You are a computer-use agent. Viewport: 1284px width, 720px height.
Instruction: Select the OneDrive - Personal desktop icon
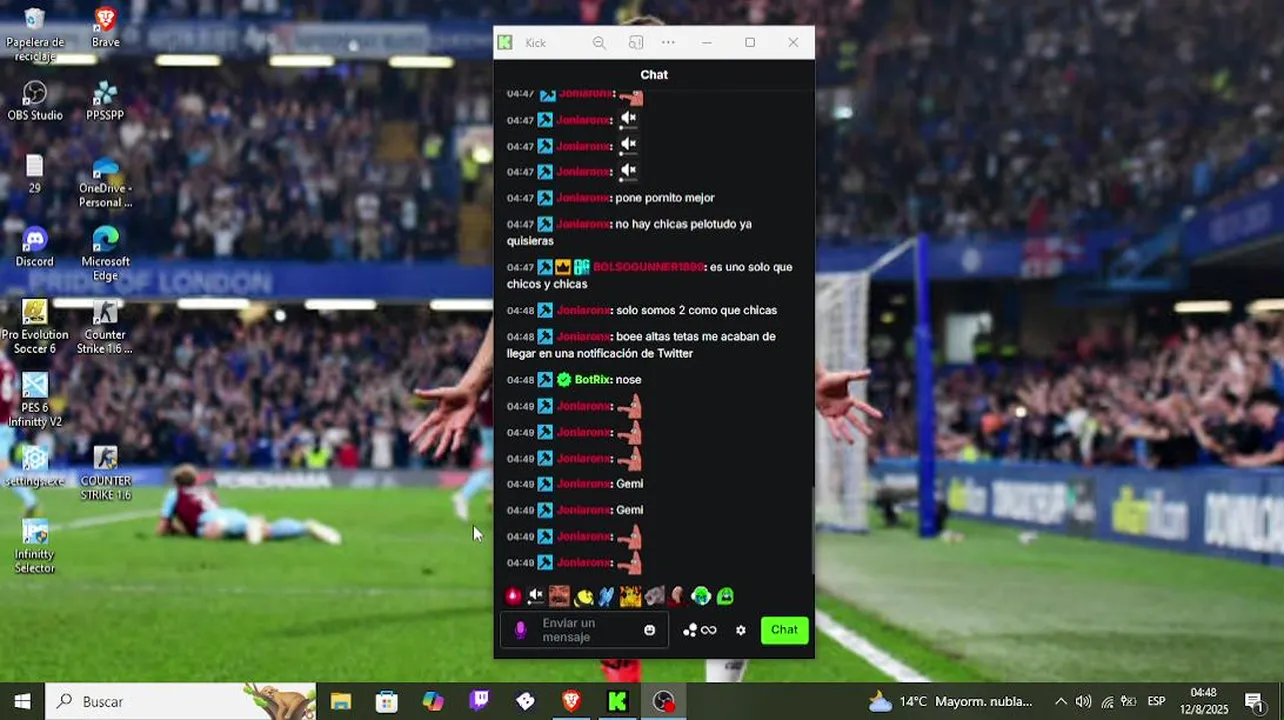105,182
